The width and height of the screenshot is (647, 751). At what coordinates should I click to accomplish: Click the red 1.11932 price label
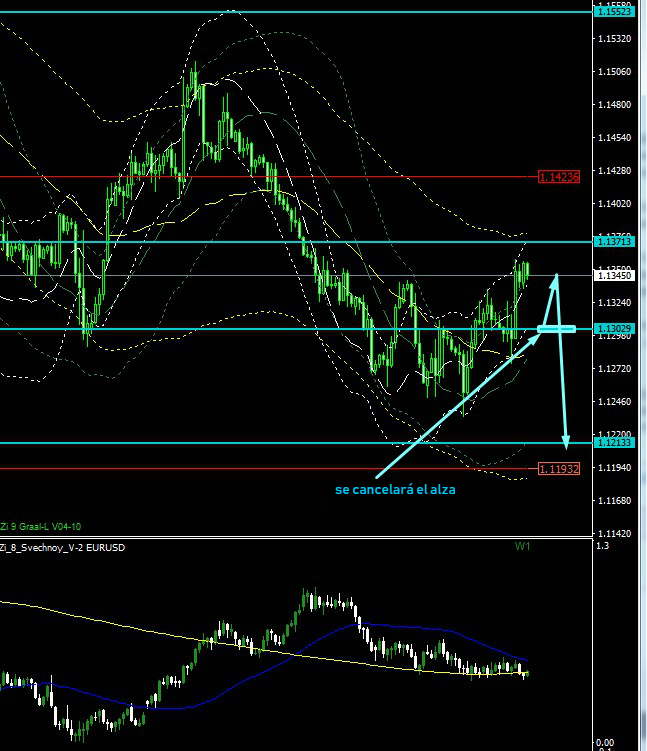558,468
